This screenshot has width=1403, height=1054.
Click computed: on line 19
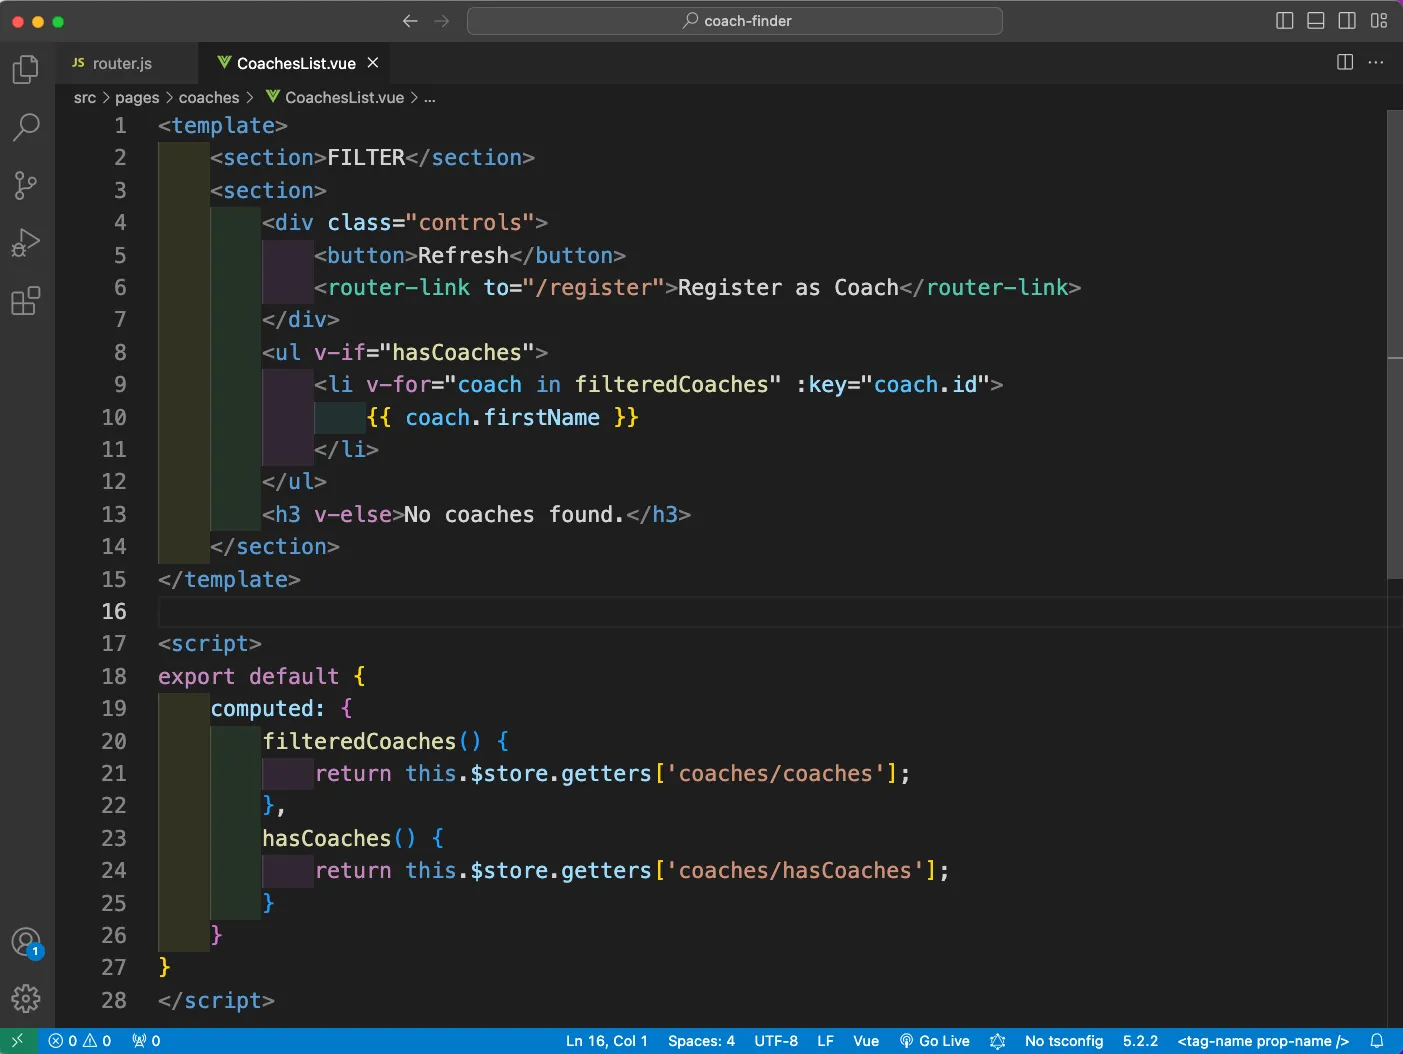(x=267, y=708)
